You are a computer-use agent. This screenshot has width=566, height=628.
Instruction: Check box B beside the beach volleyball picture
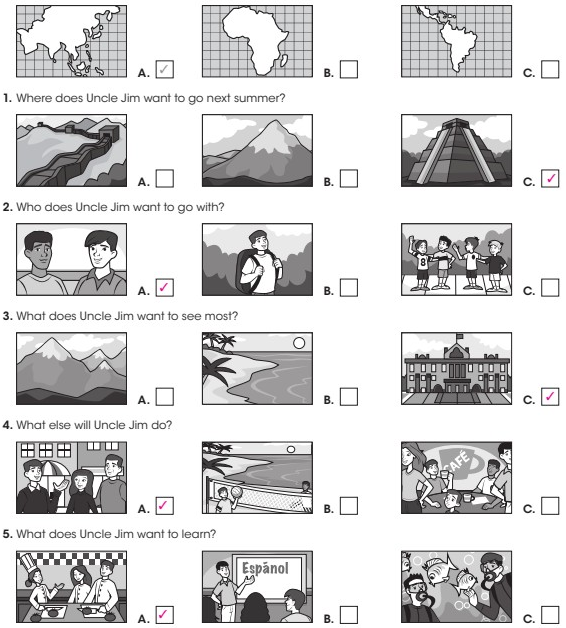(348, 505)
